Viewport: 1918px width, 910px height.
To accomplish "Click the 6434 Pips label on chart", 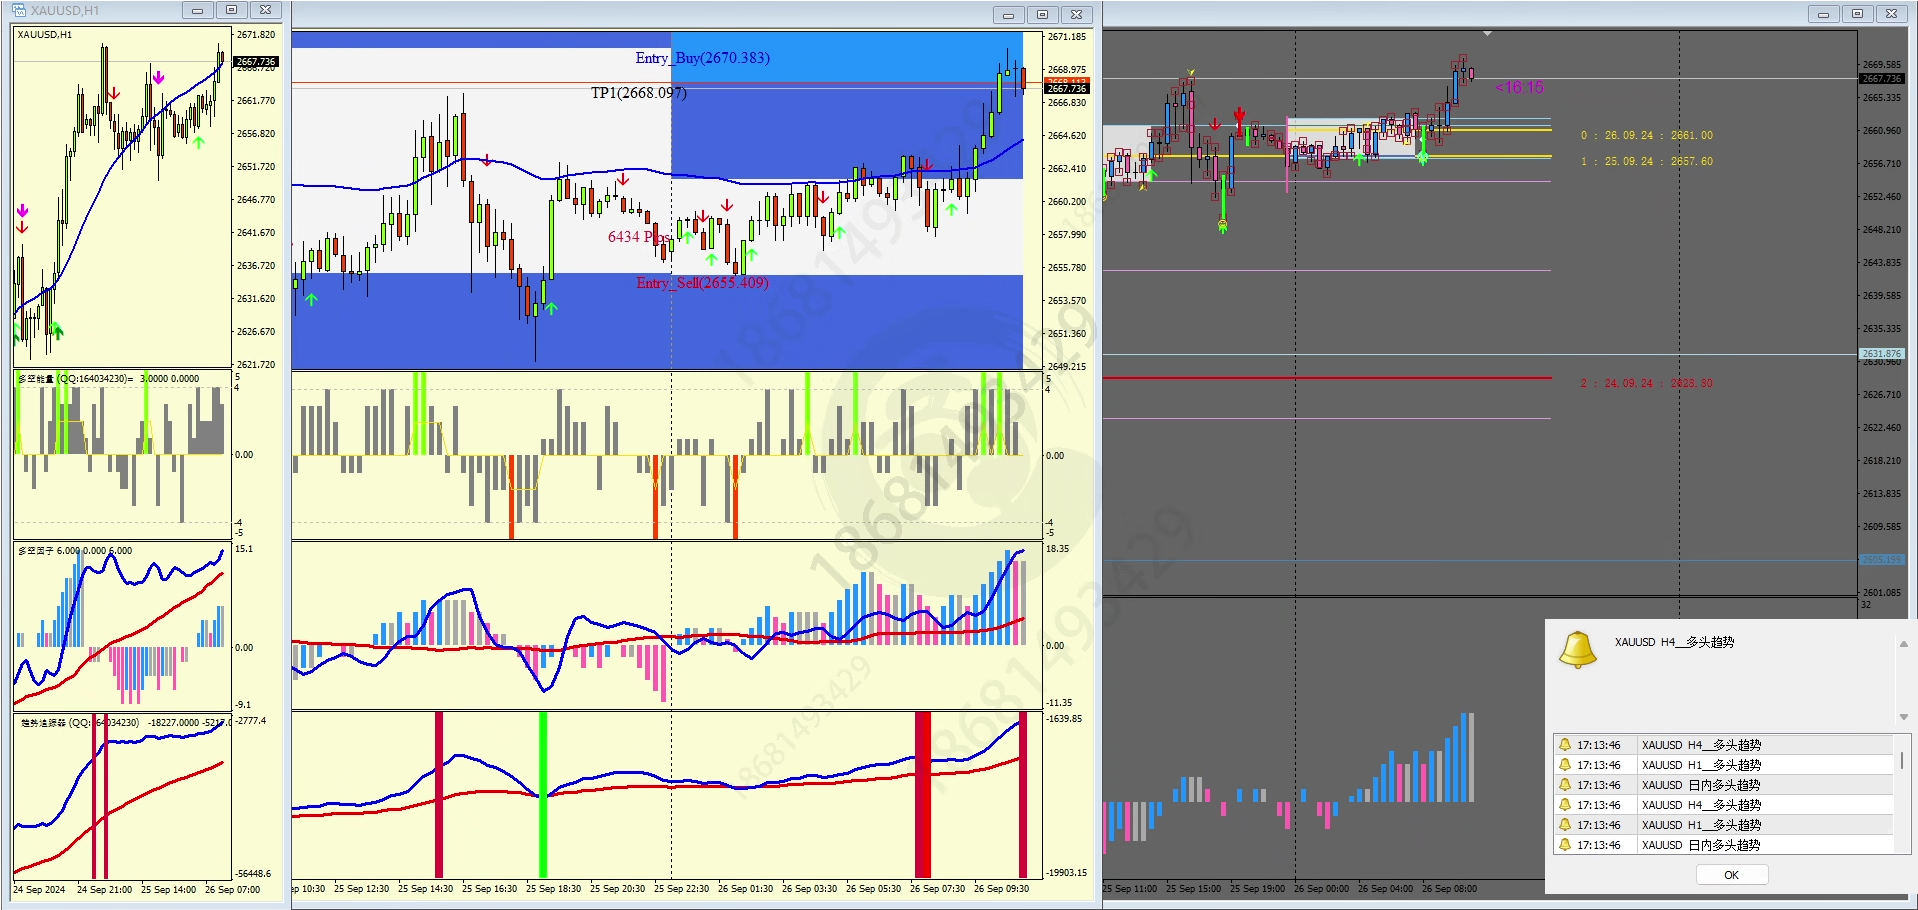I will (x=639, y=237).
